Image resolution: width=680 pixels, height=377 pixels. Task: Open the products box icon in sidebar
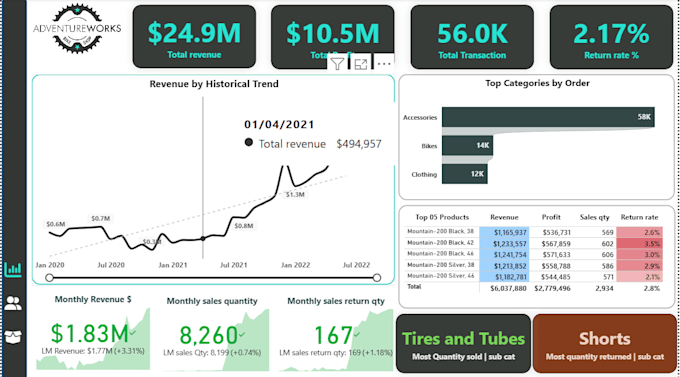(x=13, y=337)
